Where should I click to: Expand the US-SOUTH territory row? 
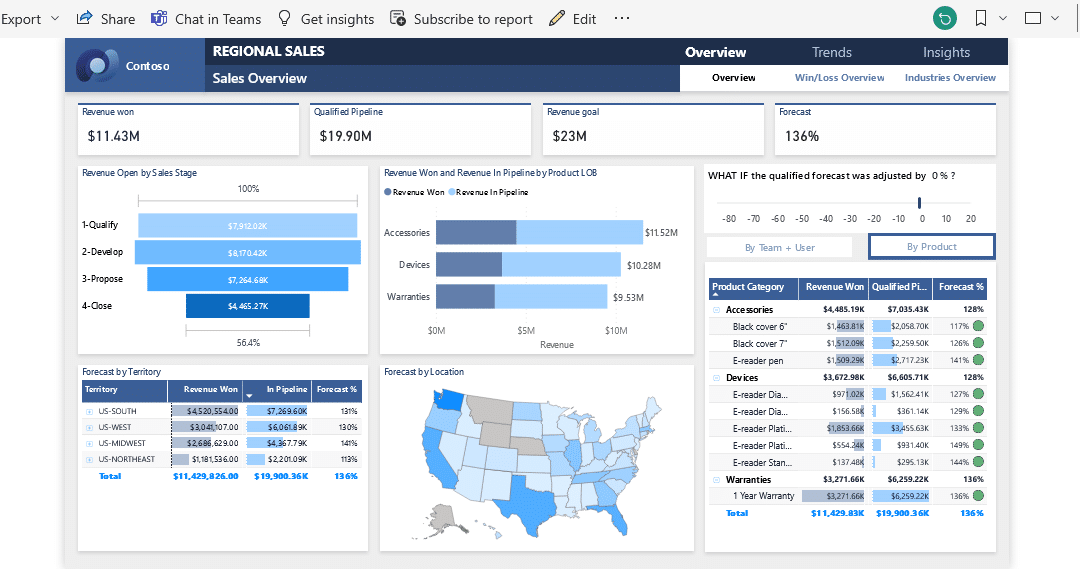pyautogui.click(x=90, y=411)
